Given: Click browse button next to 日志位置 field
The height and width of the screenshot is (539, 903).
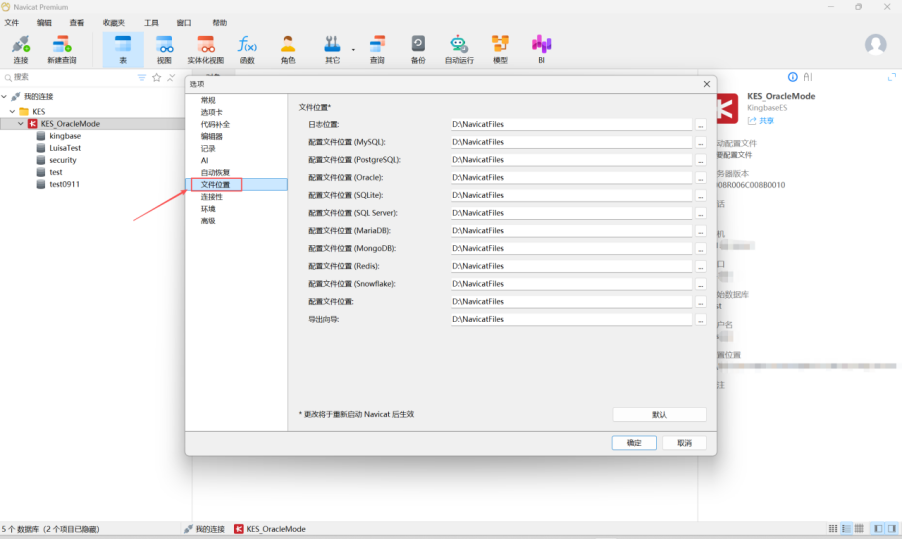Looking at the screenshot, I should [701, 124].
